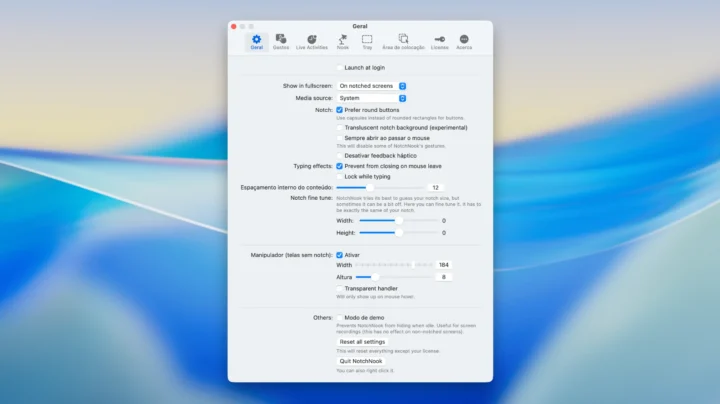Enable the Launch at login checkbox

[x=340, y=68]
